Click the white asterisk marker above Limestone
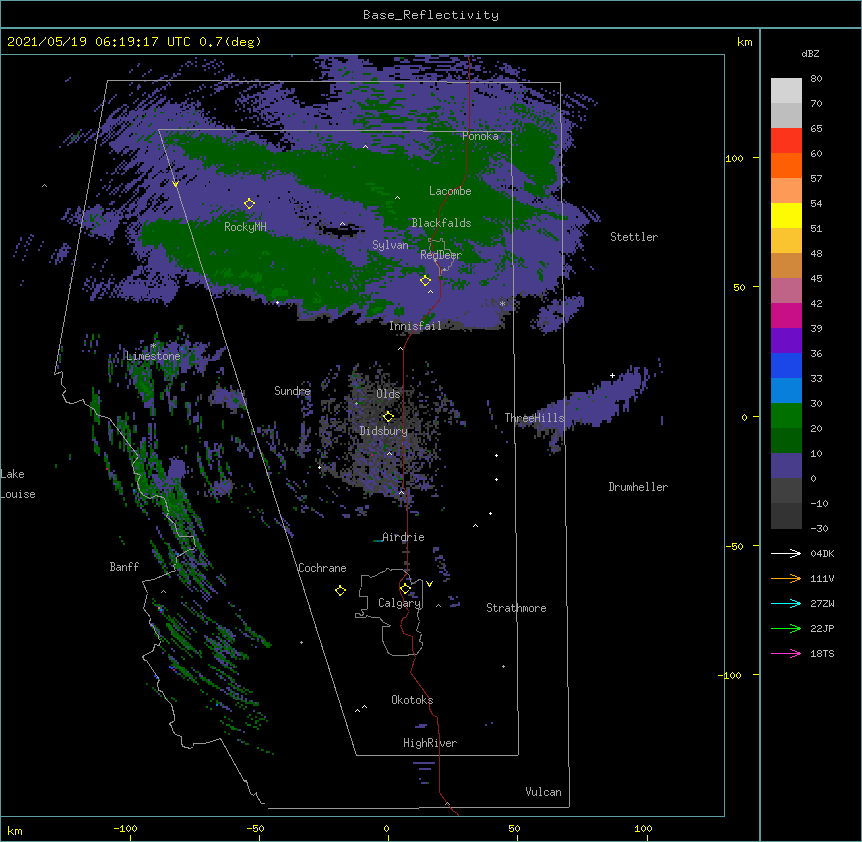 [x=153, y=346]
